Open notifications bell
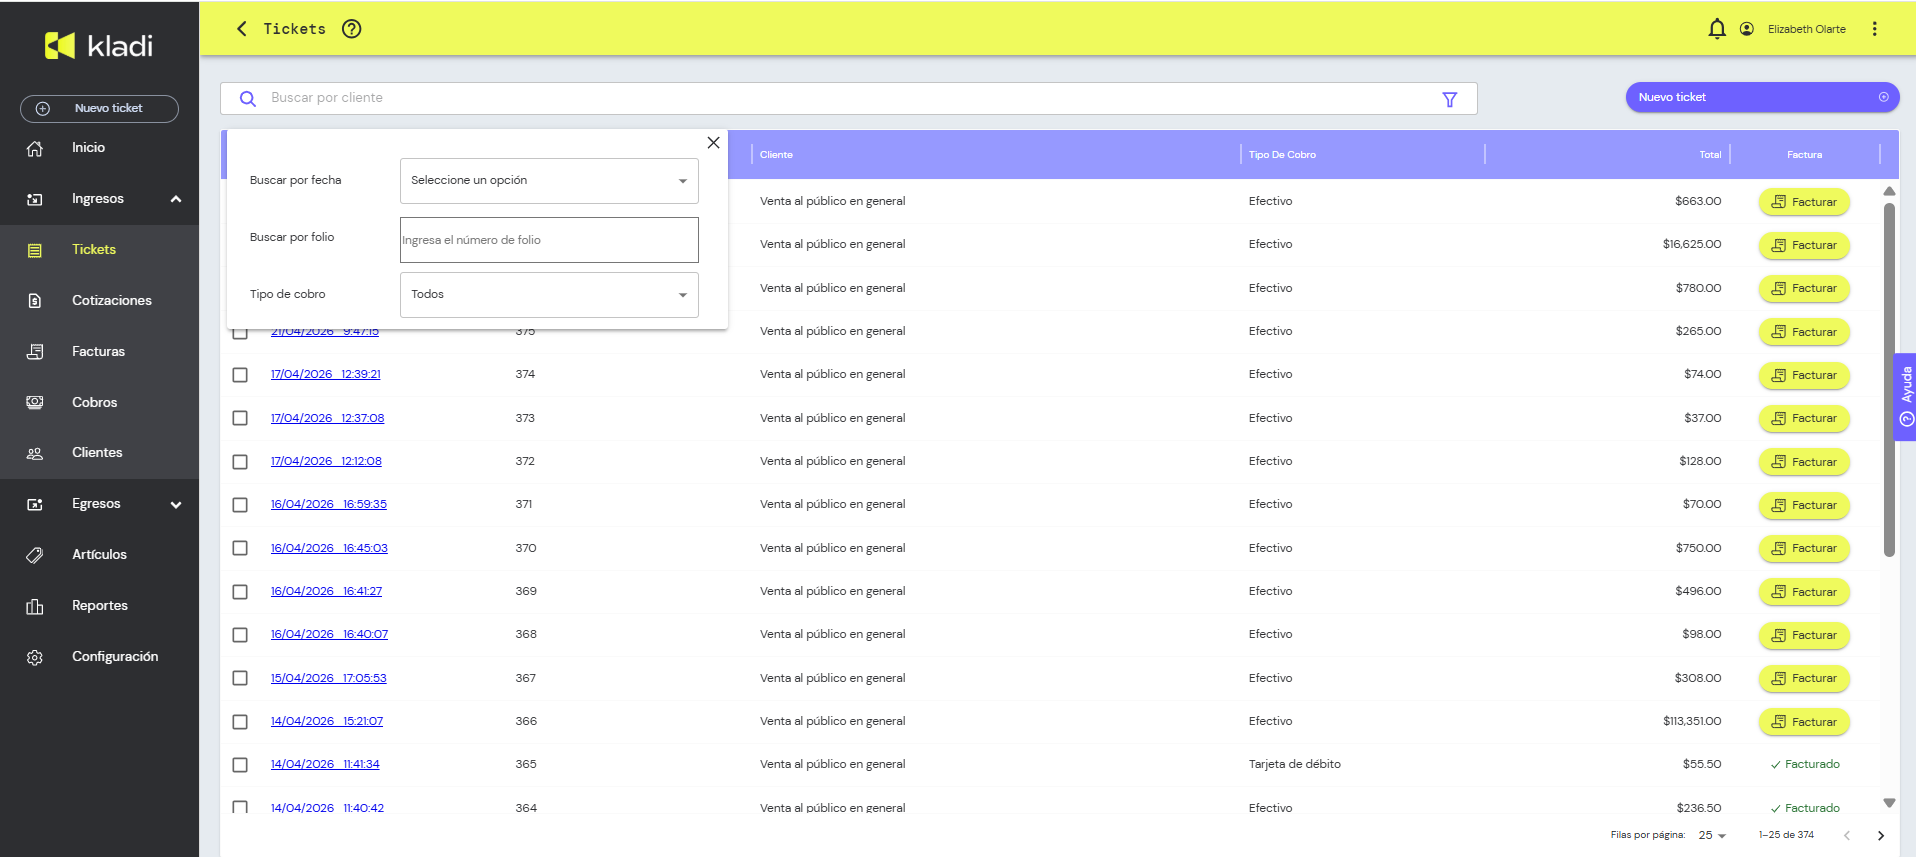Viewport: 1916px width, 857px height. pyautogui.click(x=1717, y=29)
